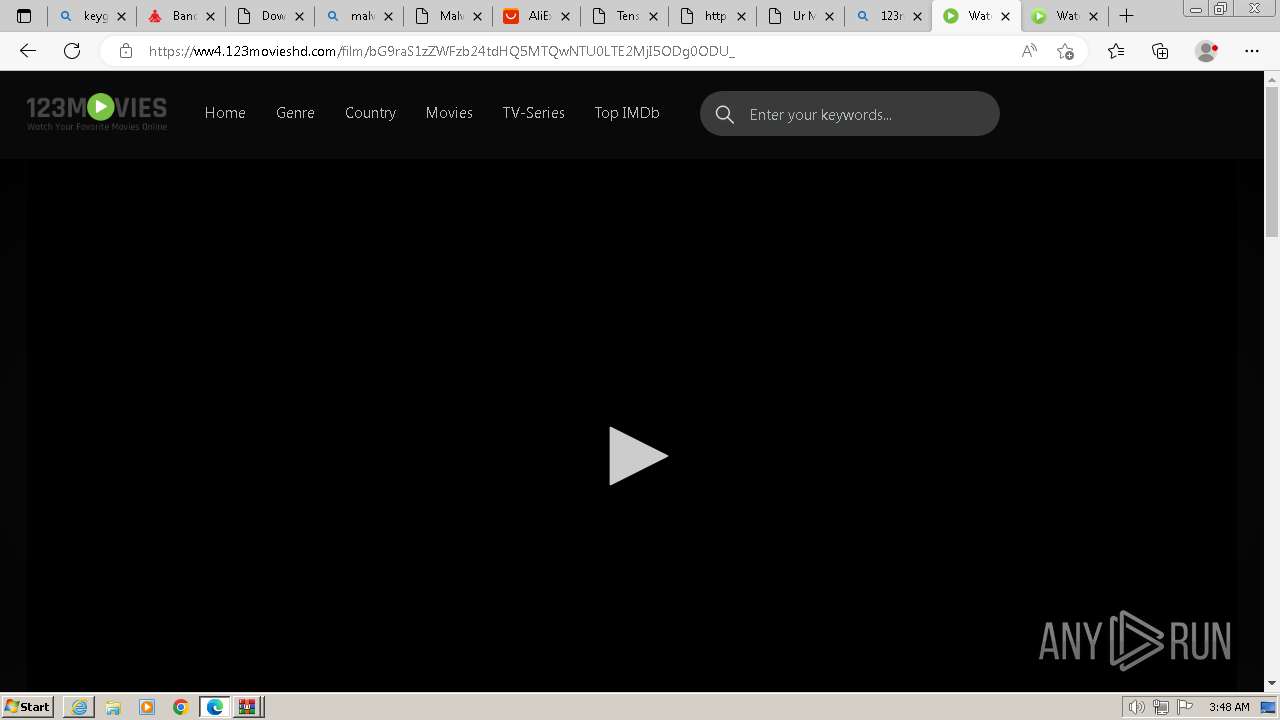Go to the Home menu item
Viewport: 1280px width, 720px height.
[225, 113]
